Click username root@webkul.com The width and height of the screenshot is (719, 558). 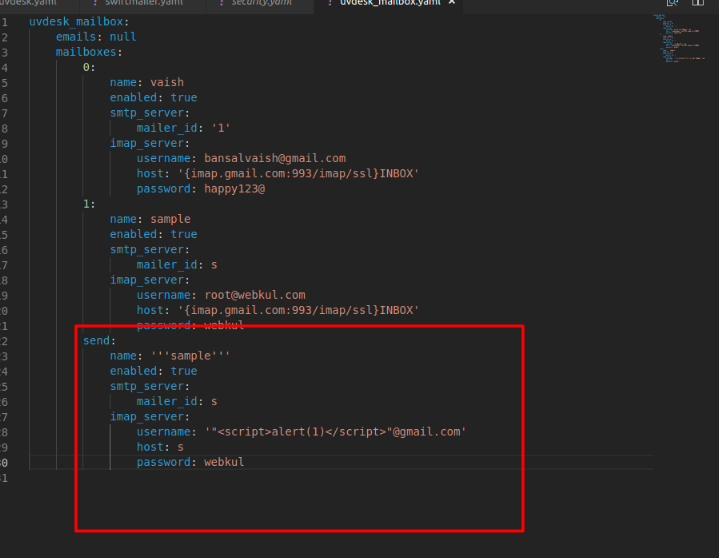click(254, 295)
